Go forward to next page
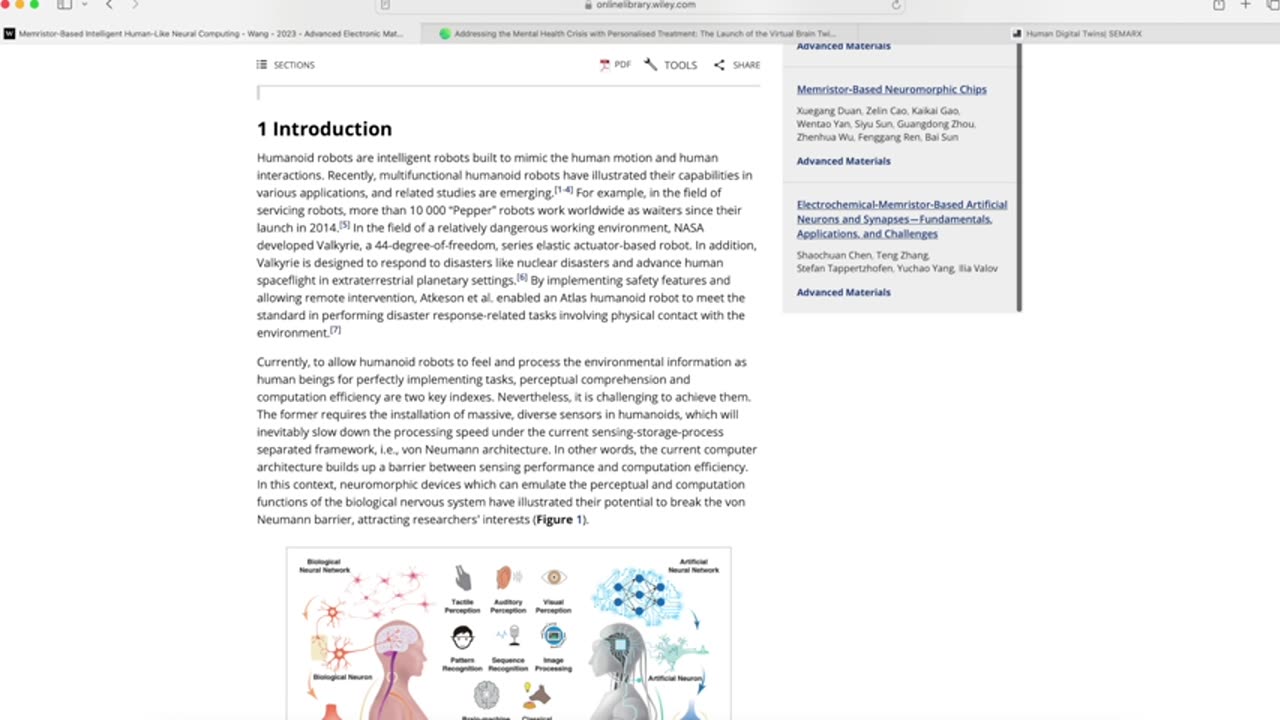This screenshot has width=1280, height=720. pos(135,5)
